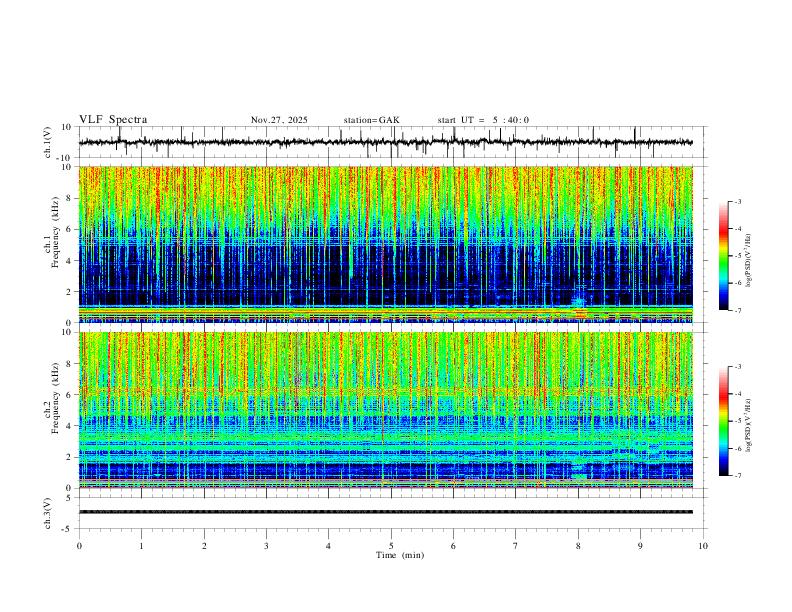Select the "start UT = 5 :40: 0" text
This screenshot has height=612, width=792.
pyautogui.click(x=483, y=120)
